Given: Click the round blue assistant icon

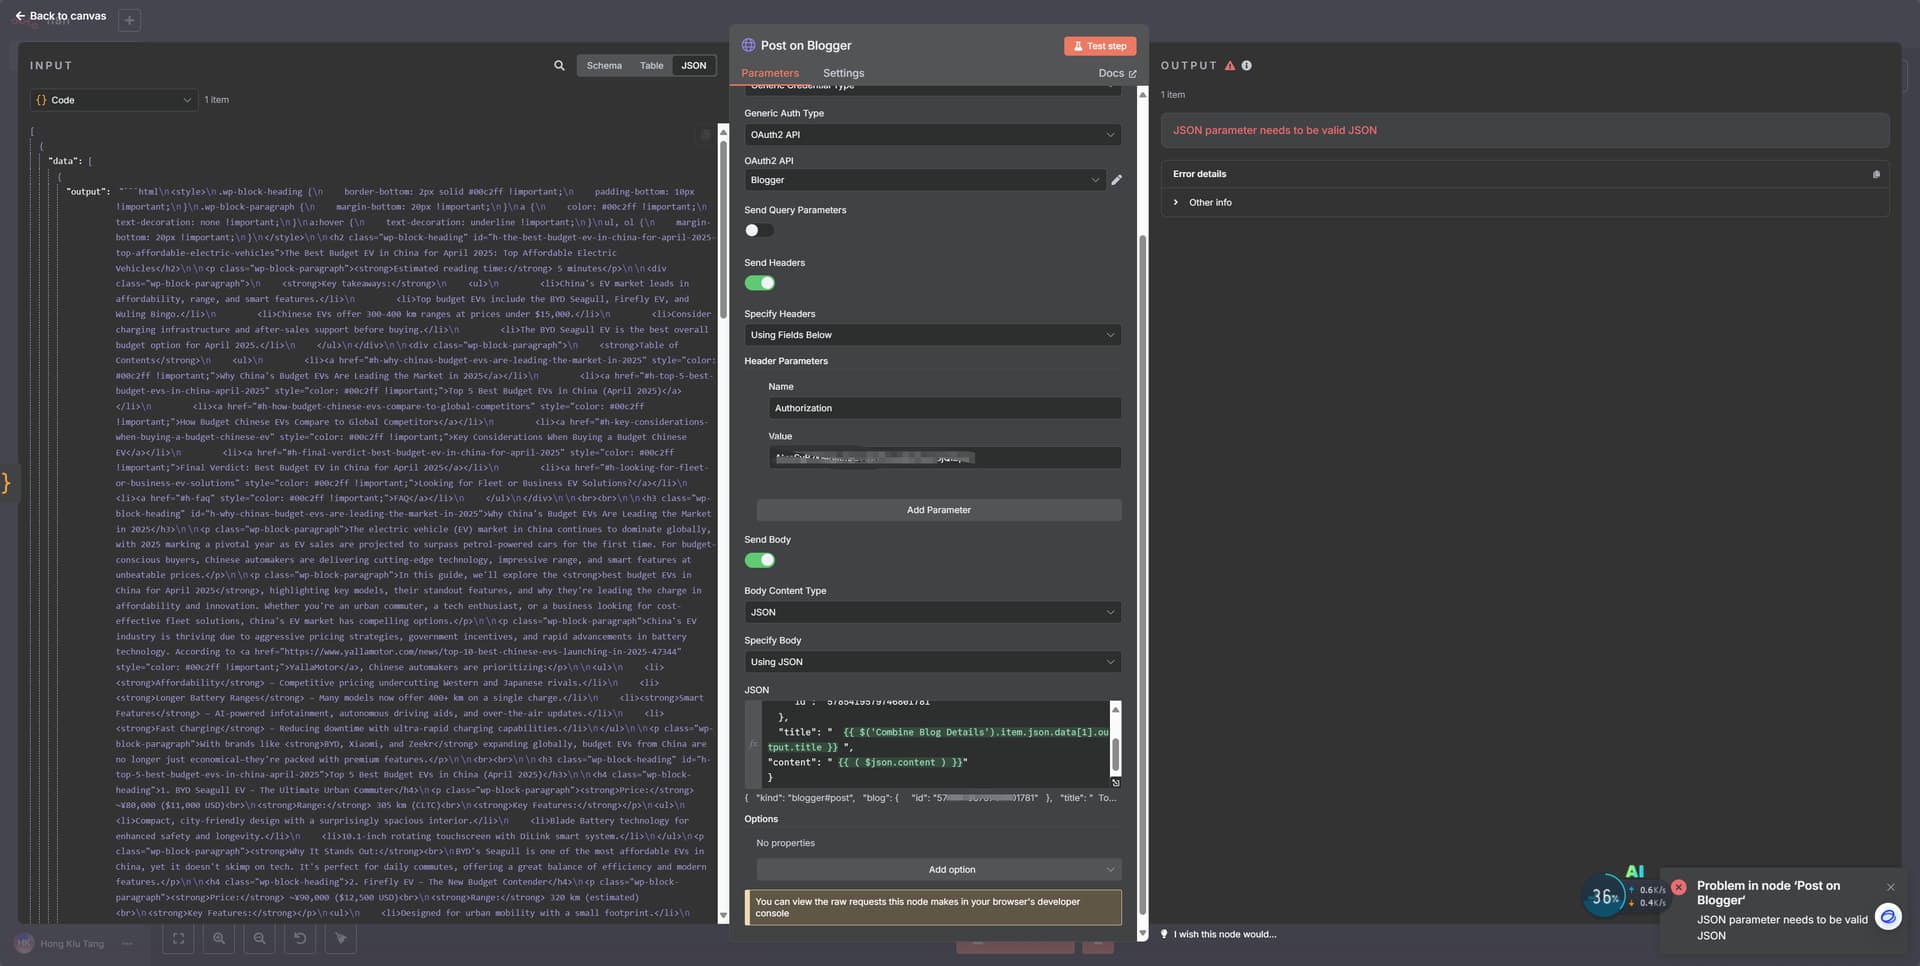Looking at the screenshot, I should pyautogui.click(x=1888, y=917).
